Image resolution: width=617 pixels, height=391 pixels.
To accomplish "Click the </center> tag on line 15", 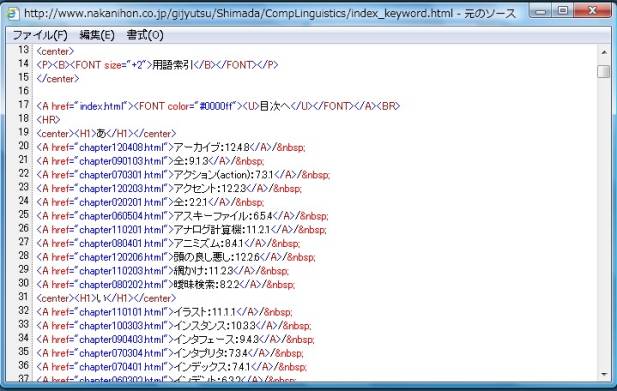I will 58,79.
